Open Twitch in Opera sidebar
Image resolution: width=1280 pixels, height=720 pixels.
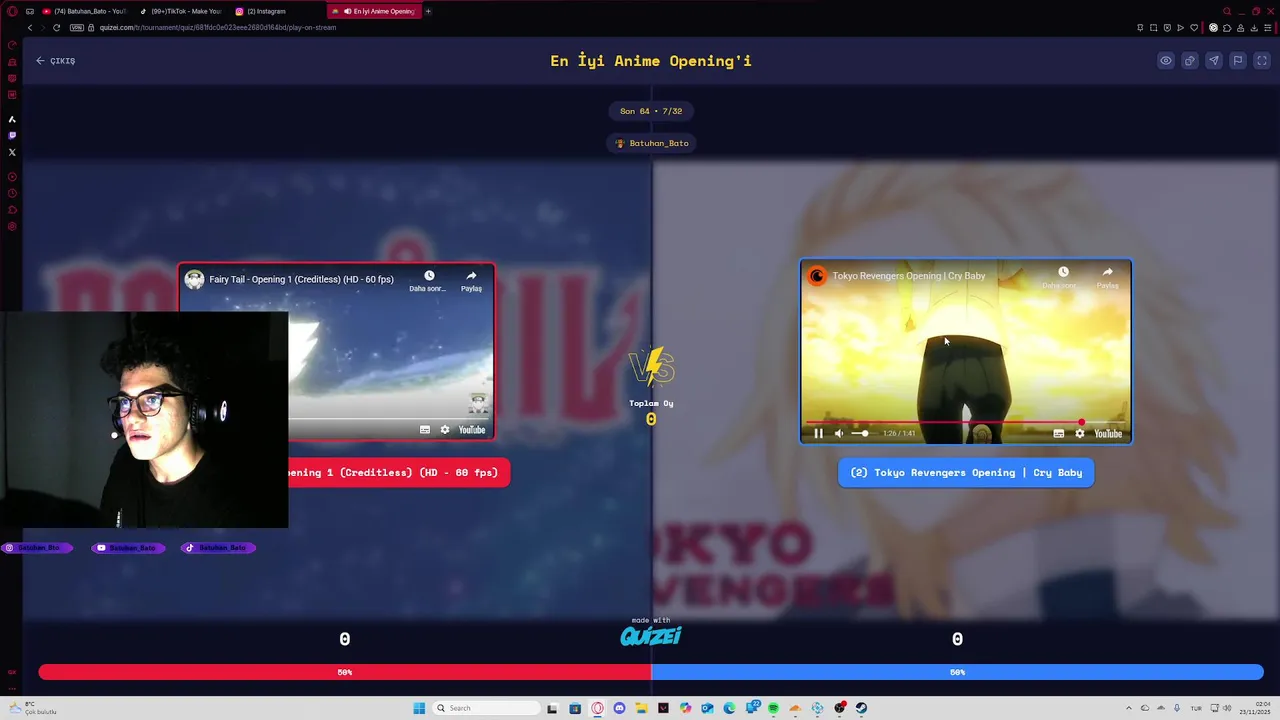[x=12, y=135]
